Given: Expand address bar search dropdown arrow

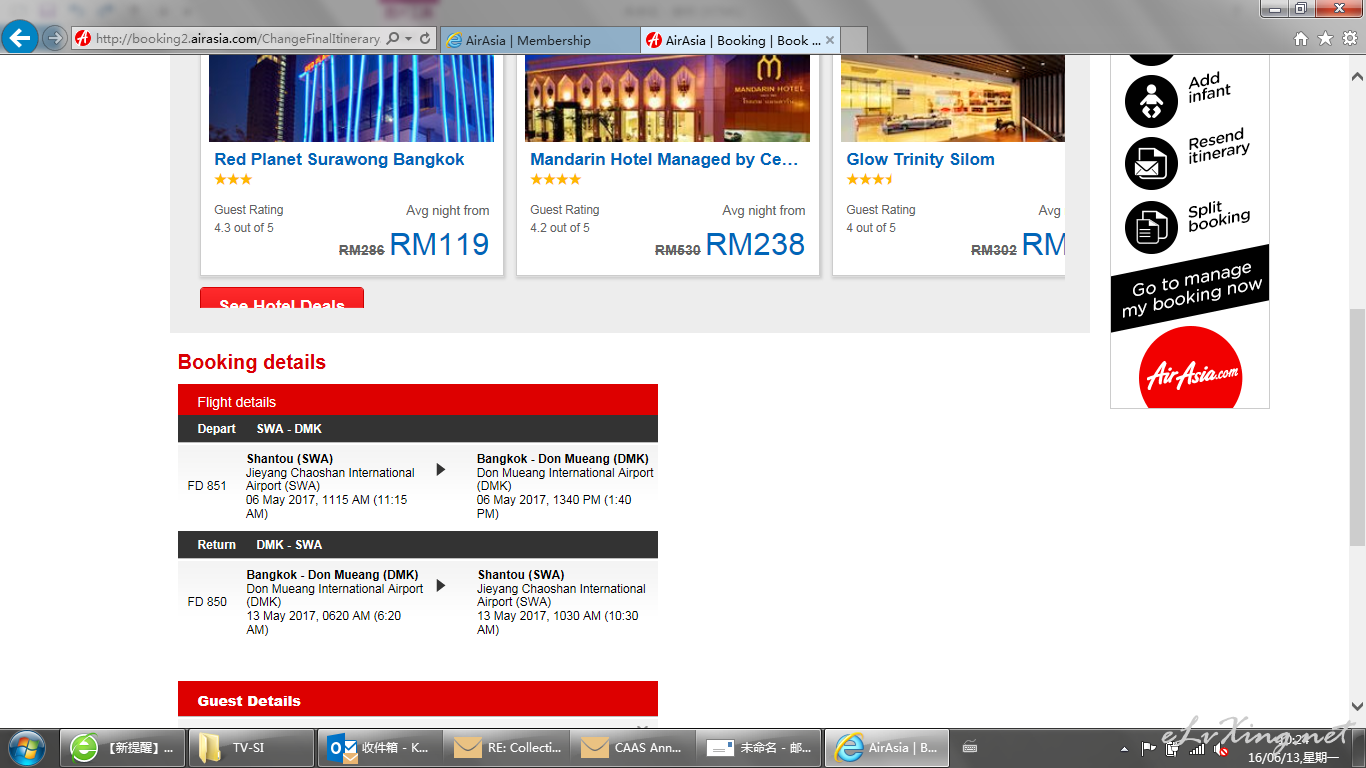Looking at the screenshot, I should [408, 39].
